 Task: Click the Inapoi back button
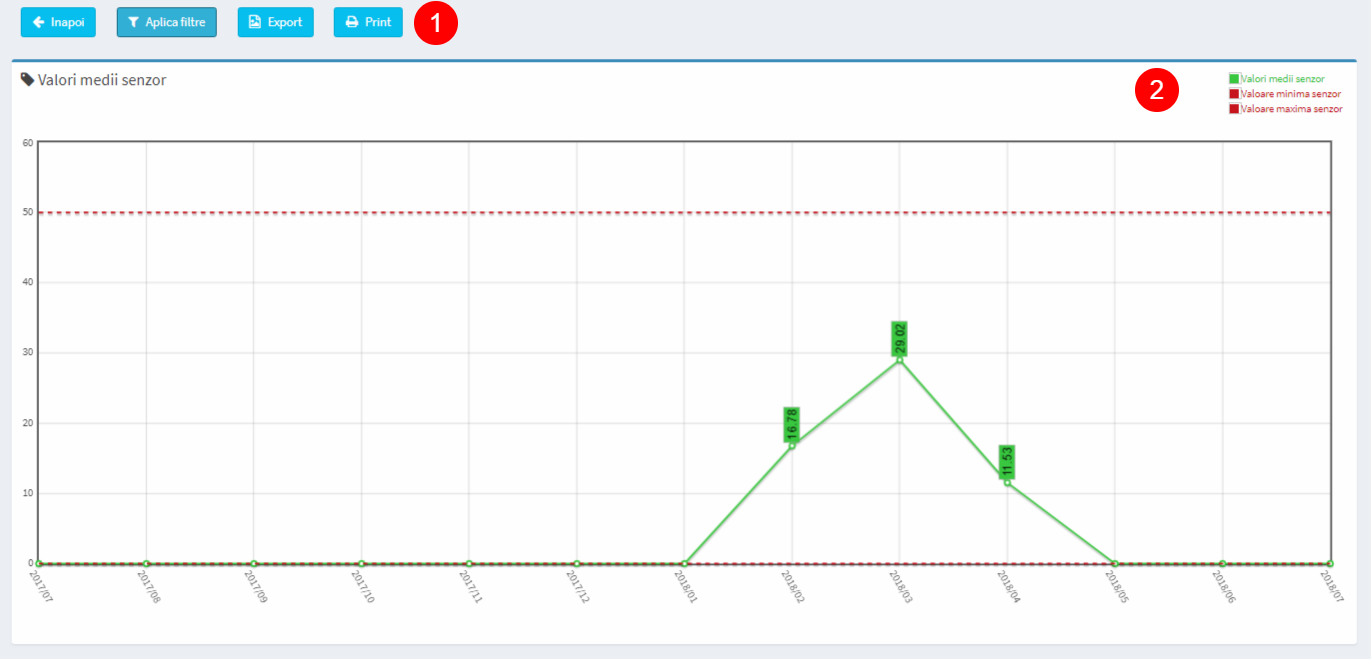58,22
